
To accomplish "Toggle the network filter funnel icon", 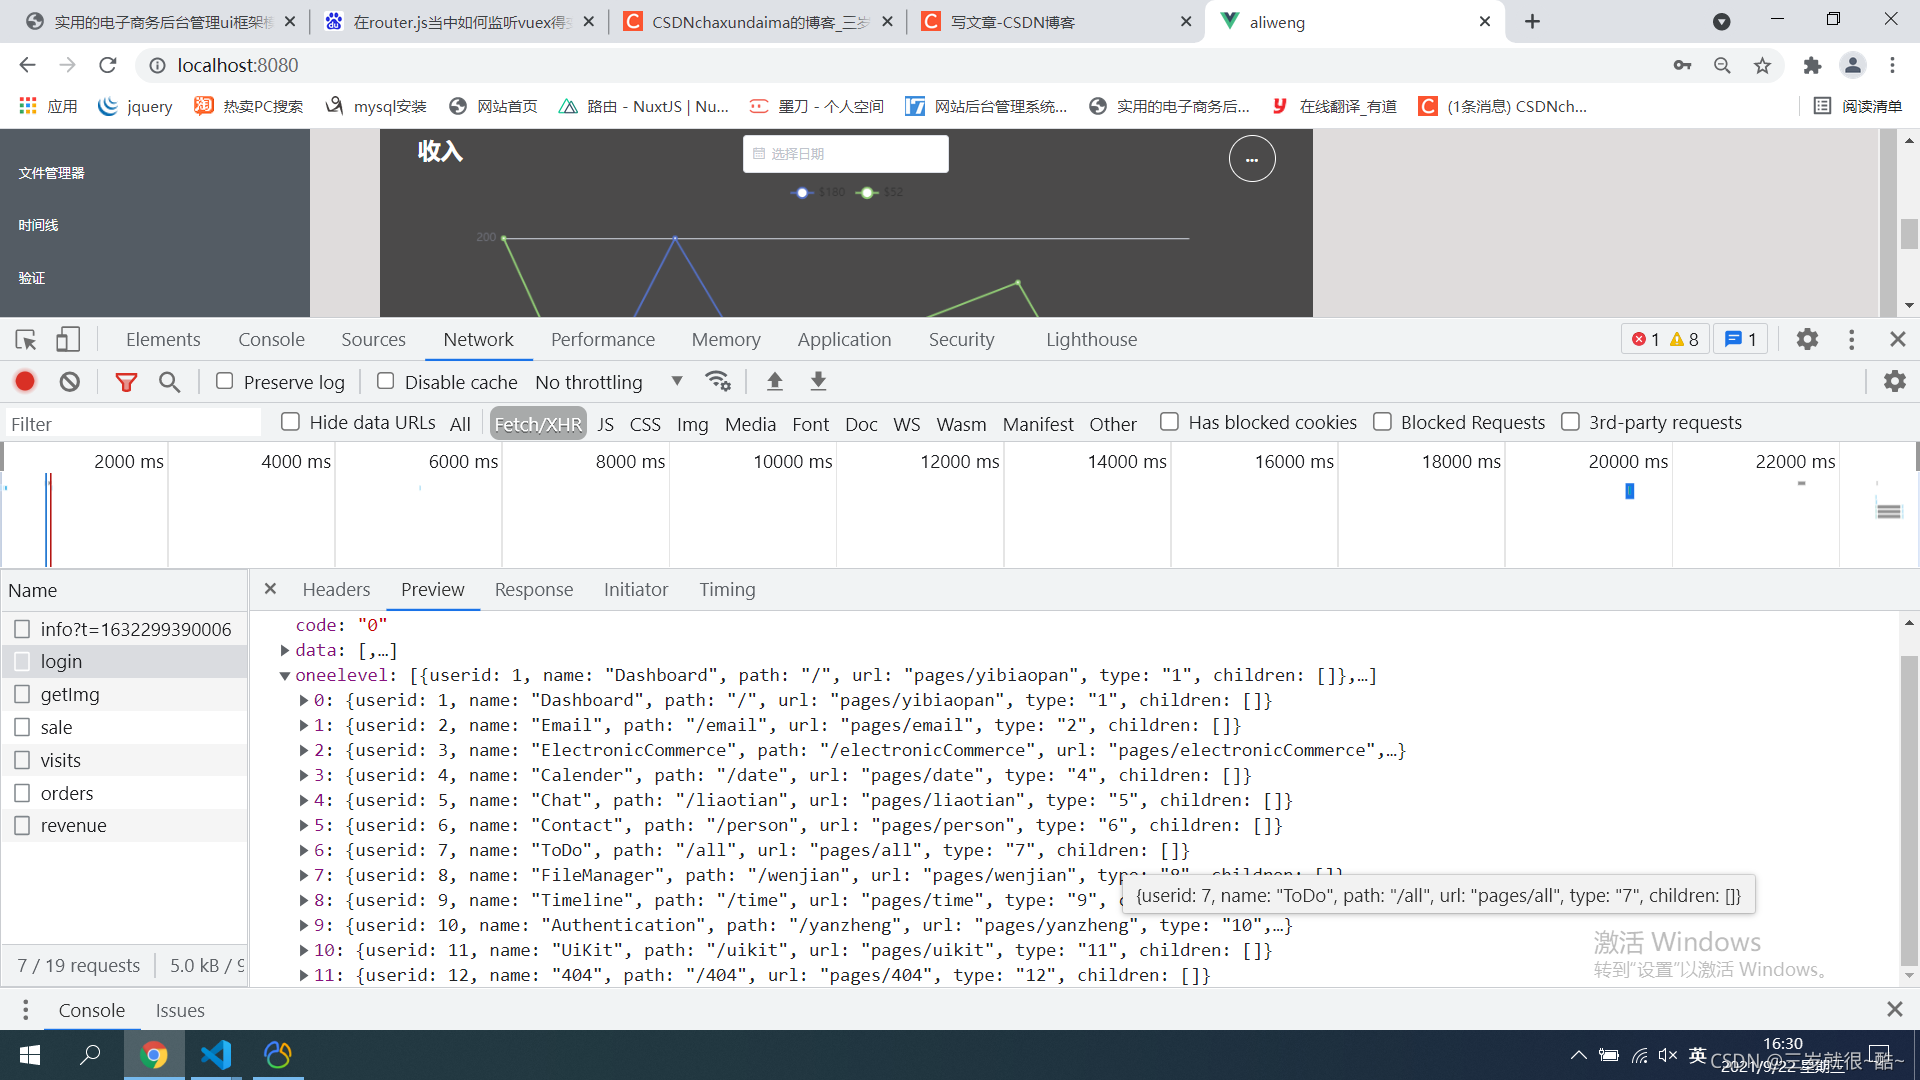I will (126, 382).
